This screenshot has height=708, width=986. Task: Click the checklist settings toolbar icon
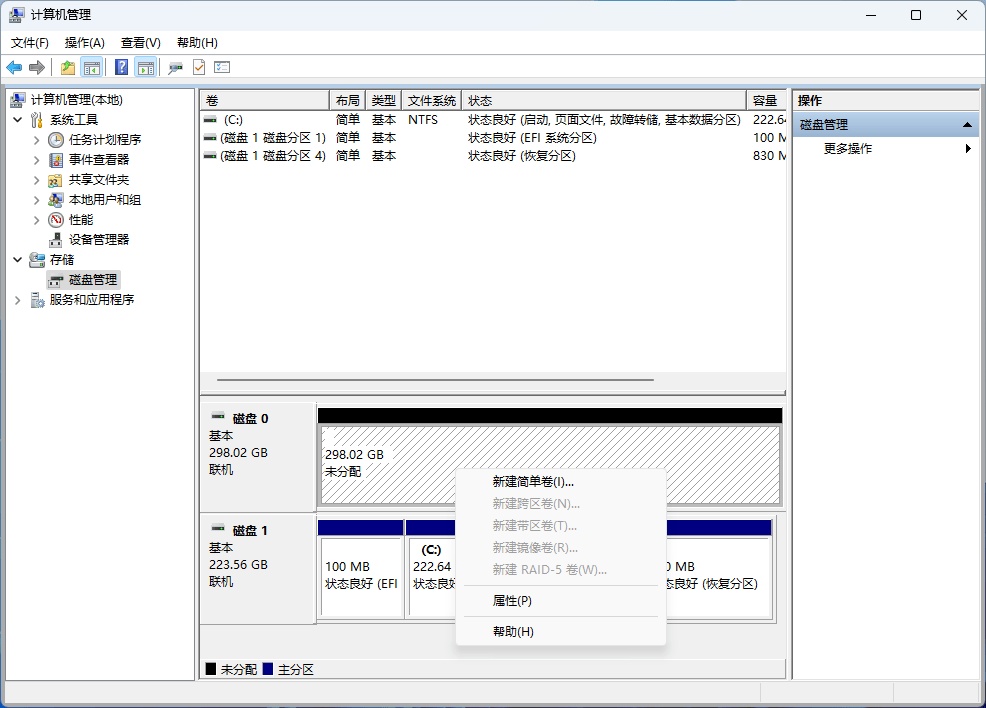point(222,68)
